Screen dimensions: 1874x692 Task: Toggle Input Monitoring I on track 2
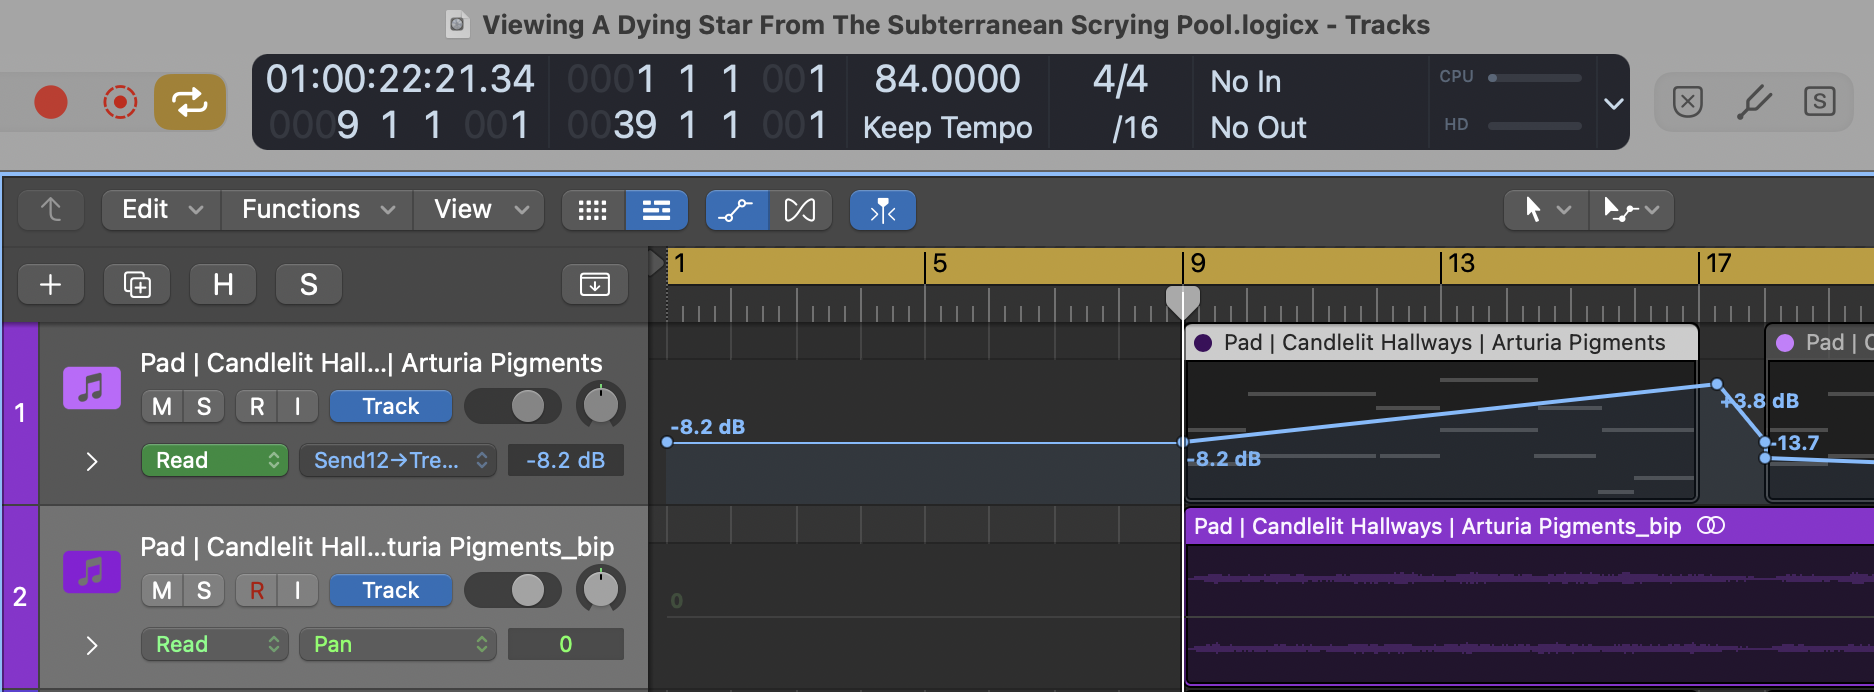point(297,591)
